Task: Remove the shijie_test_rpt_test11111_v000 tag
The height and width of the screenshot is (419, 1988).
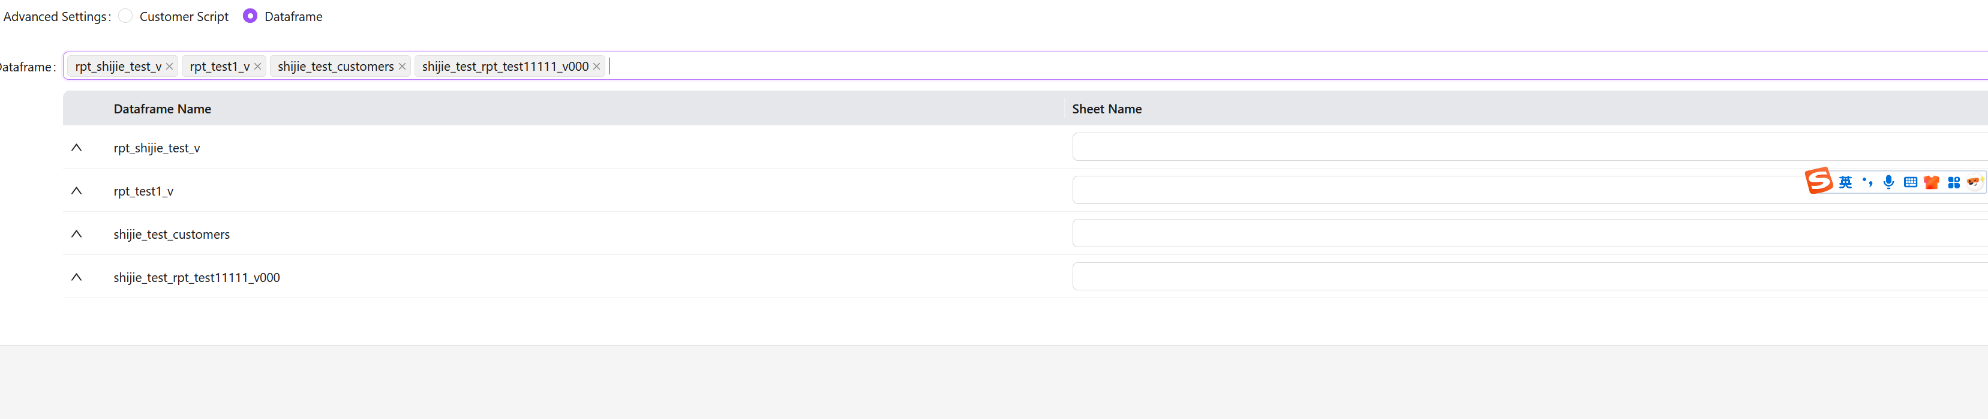Action: [x=597, y=67]
